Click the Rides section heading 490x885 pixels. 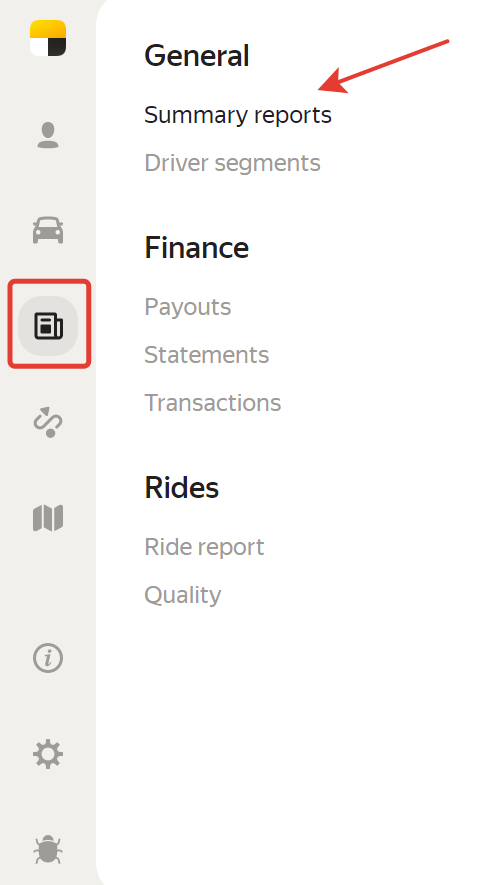pyautogui.click(x=181, y=487)
